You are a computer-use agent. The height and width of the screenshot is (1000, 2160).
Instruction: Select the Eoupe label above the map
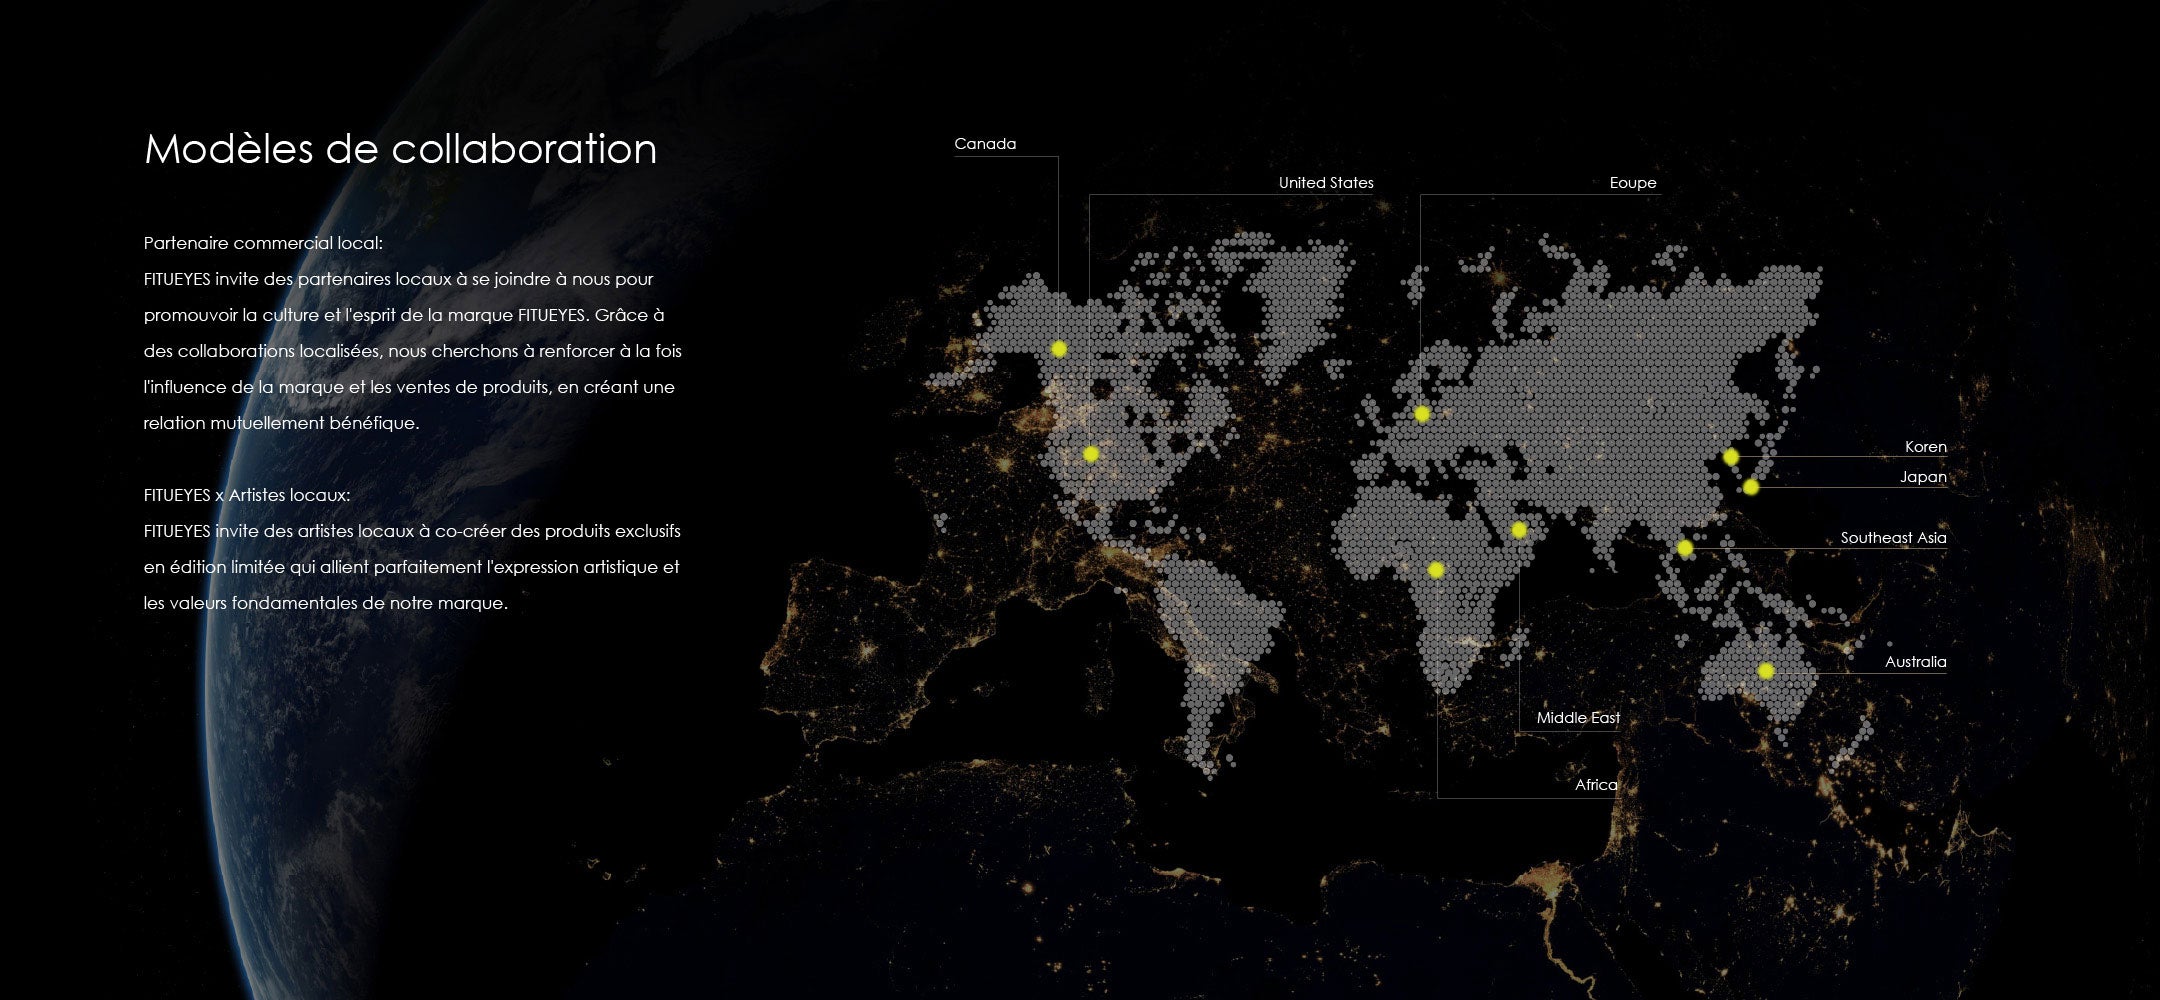tap(1632, 183)
